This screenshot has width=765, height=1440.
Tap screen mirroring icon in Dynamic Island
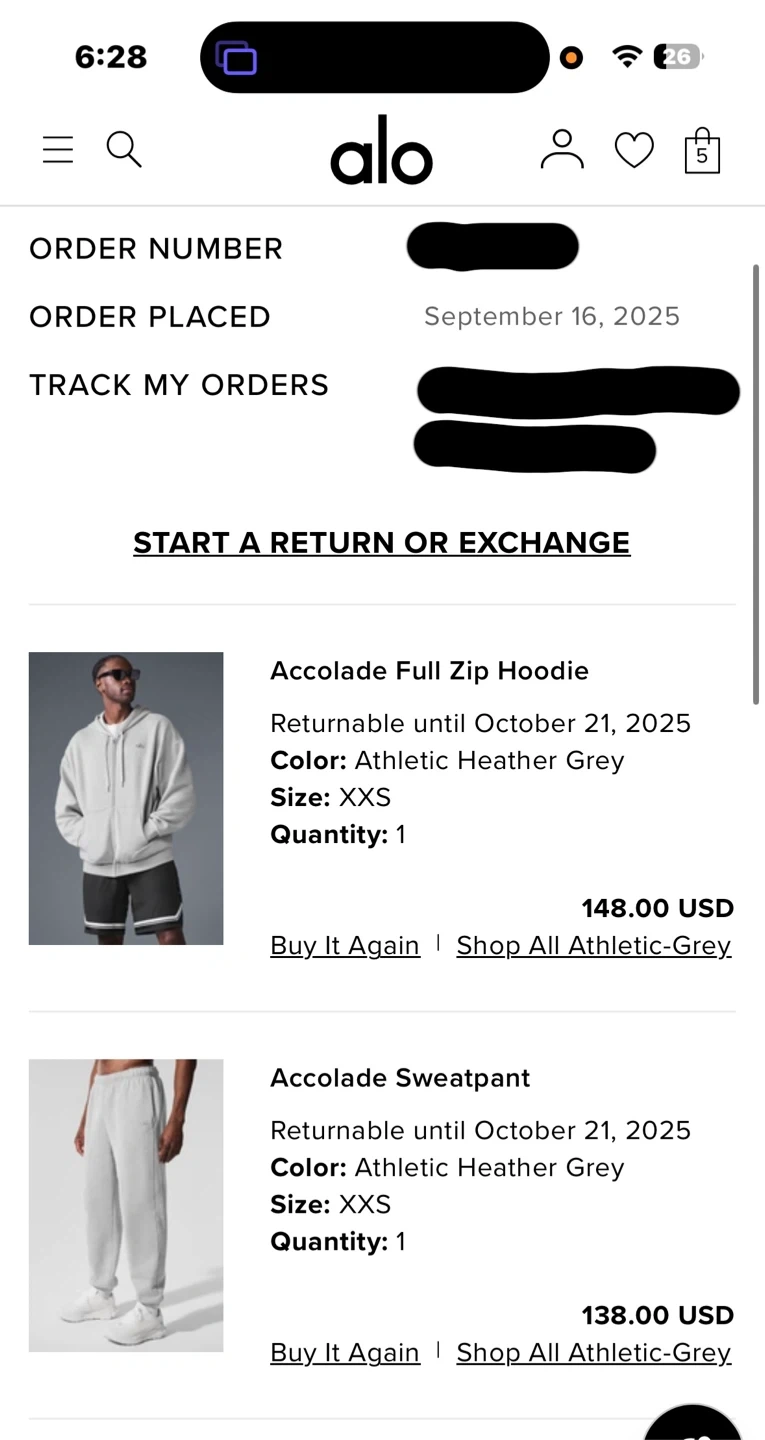click(x=237, y=58)
